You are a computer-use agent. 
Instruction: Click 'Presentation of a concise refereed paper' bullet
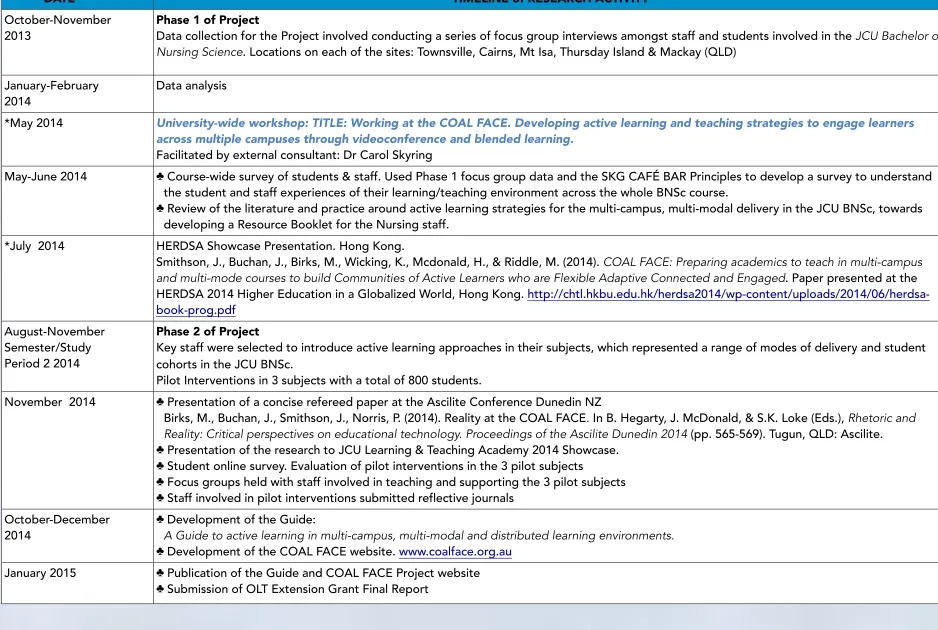pos(379,402)
